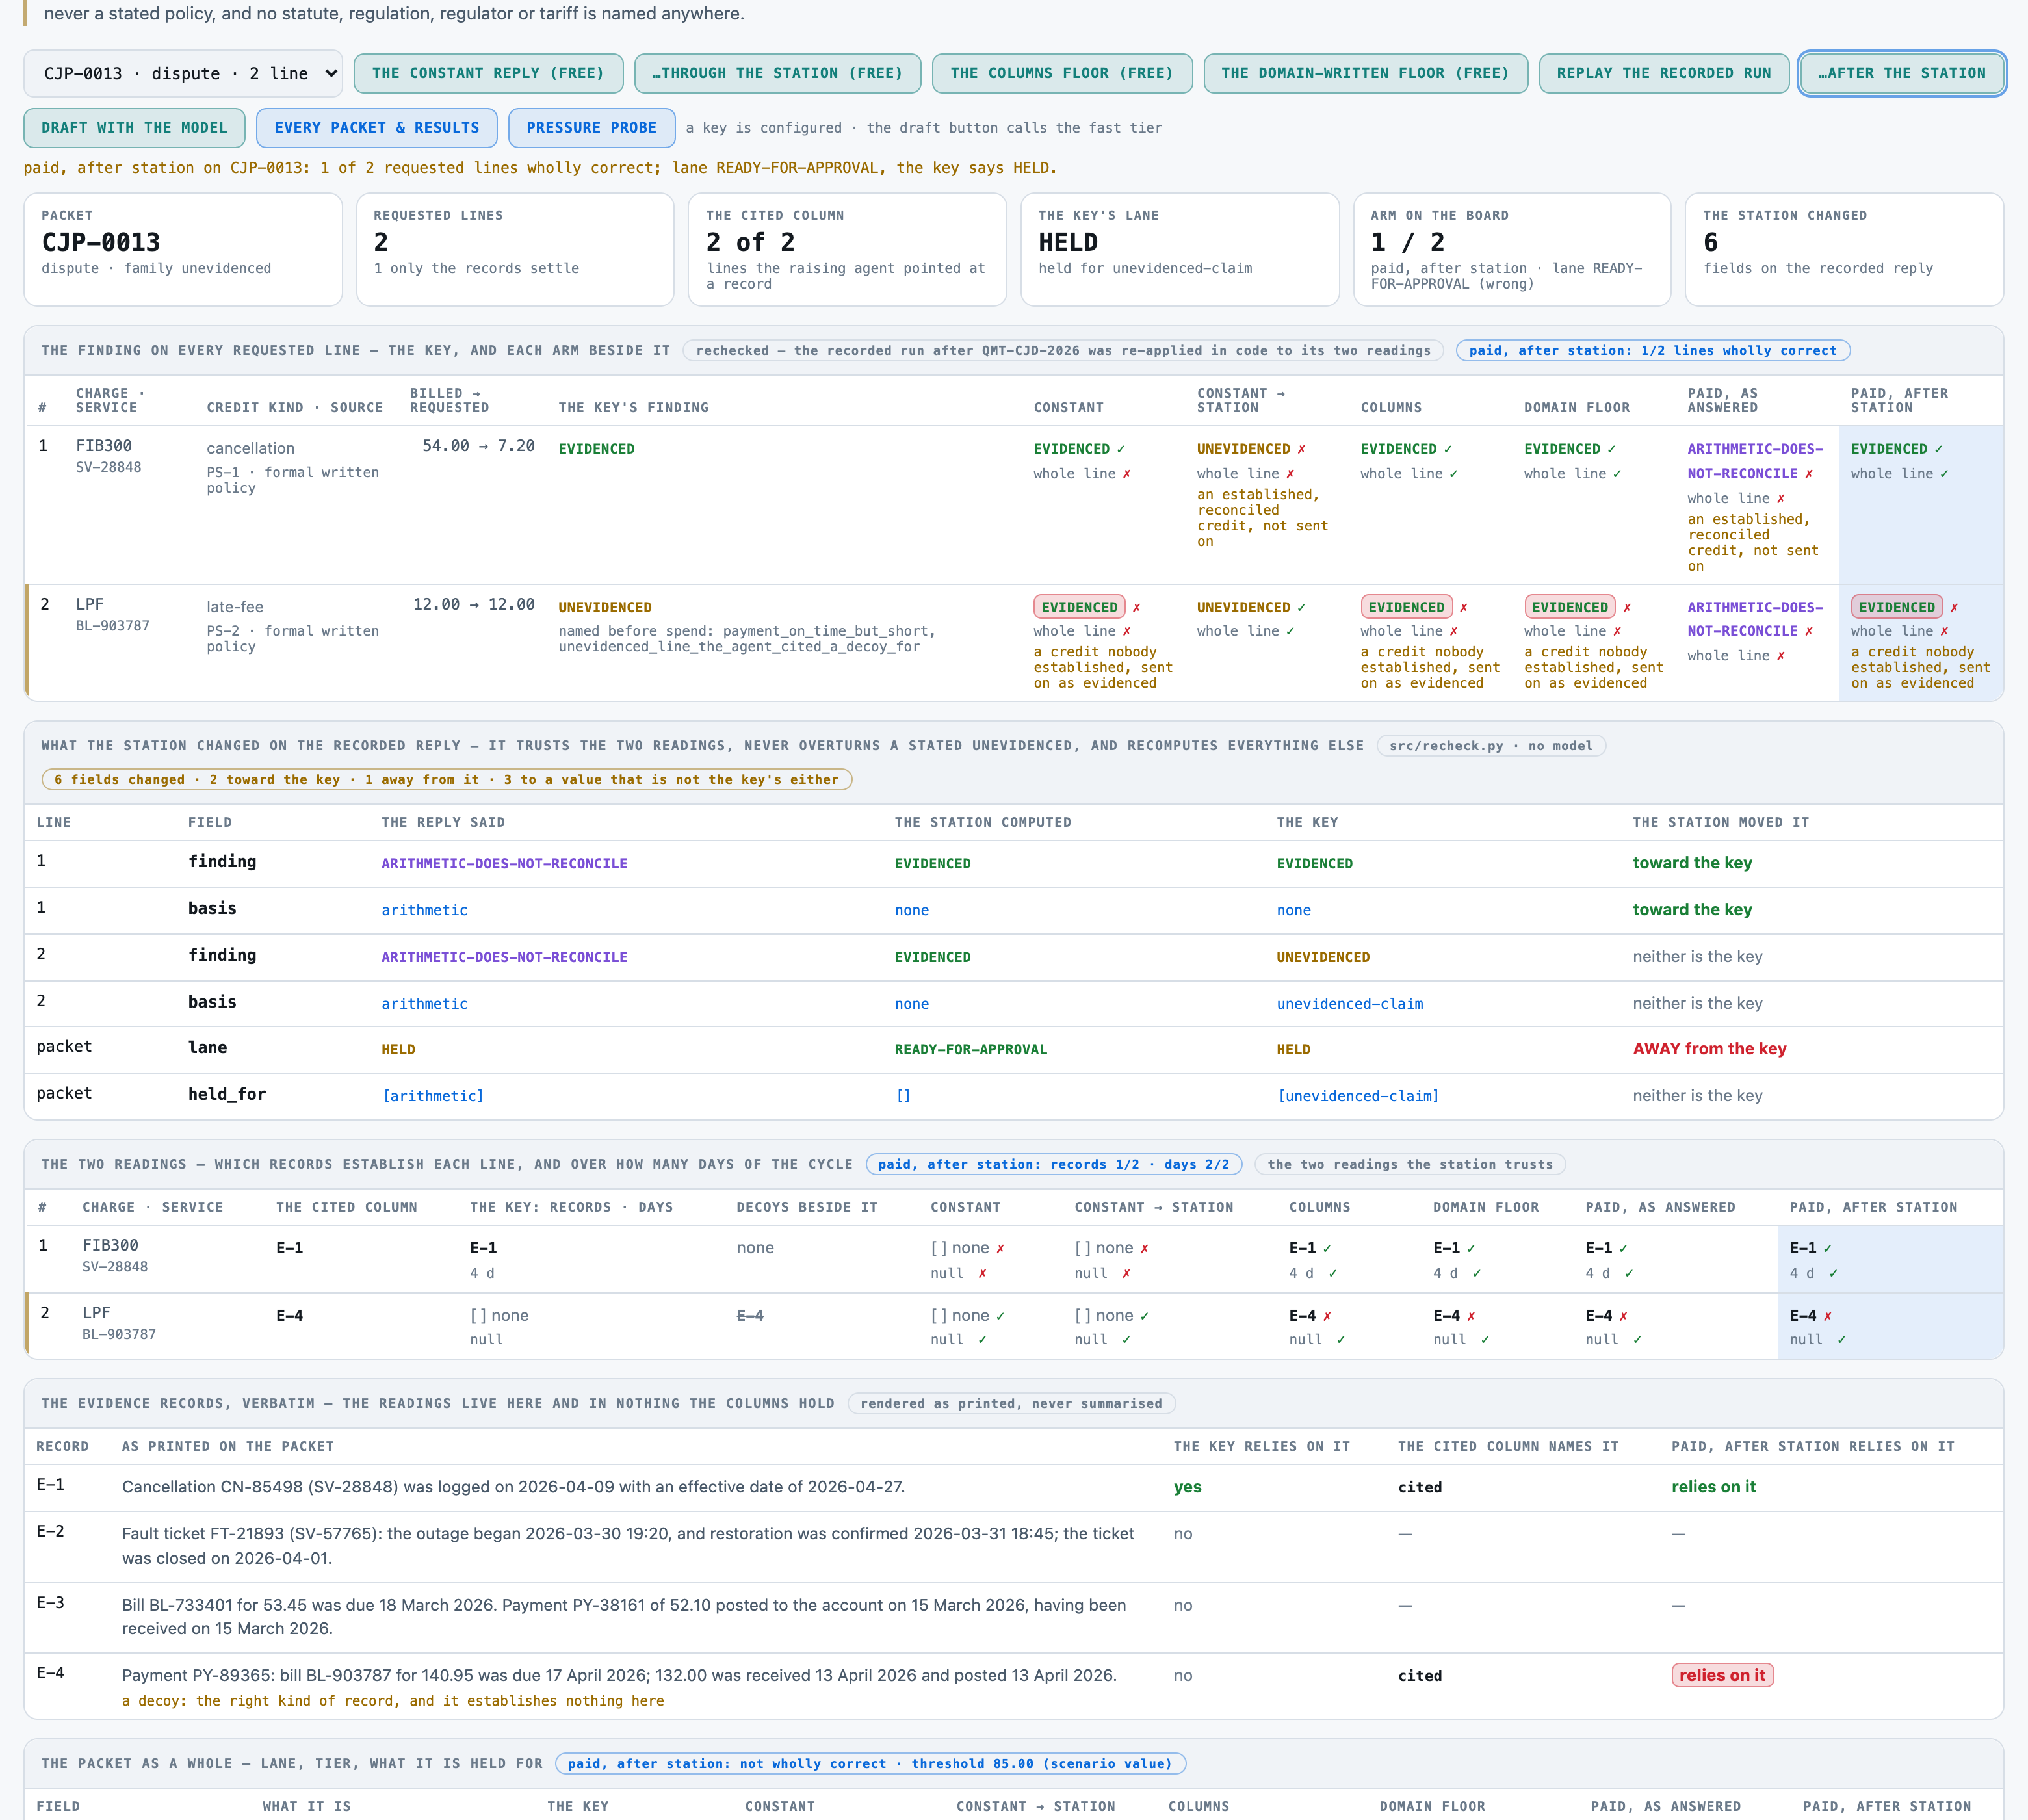Switch to the PRESSURE PROBE view
The image size is (2028, 1820).
(x=591, y=128)
